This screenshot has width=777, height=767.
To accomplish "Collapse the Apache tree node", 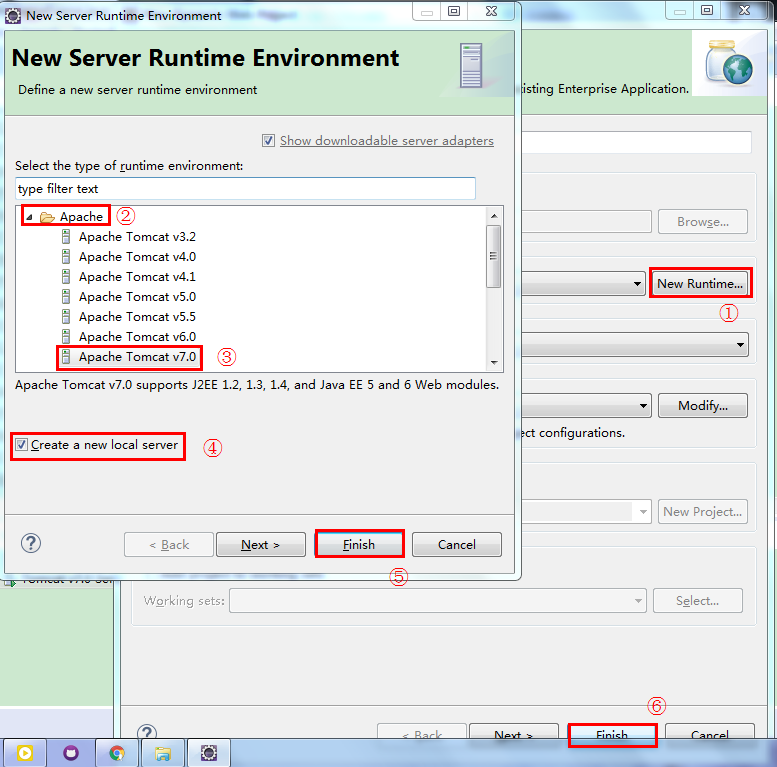I will 29,217.
